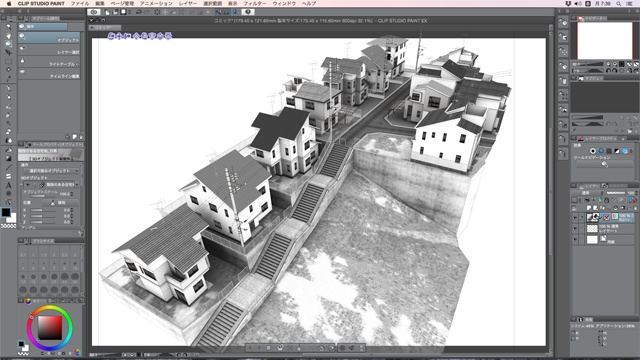Click the layer opacity slider
The height and width of the screenshot is (360, 640).
(x=616, y=193)
